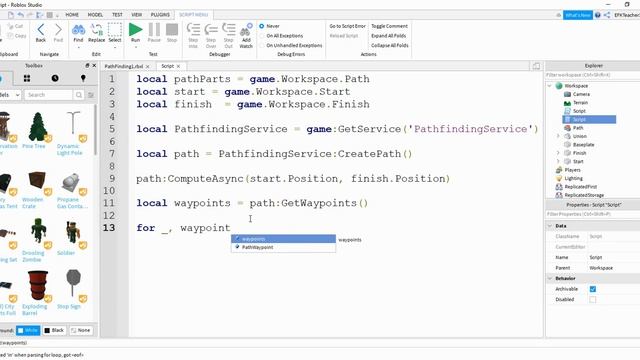Click the Back navigation arrow

41,30
